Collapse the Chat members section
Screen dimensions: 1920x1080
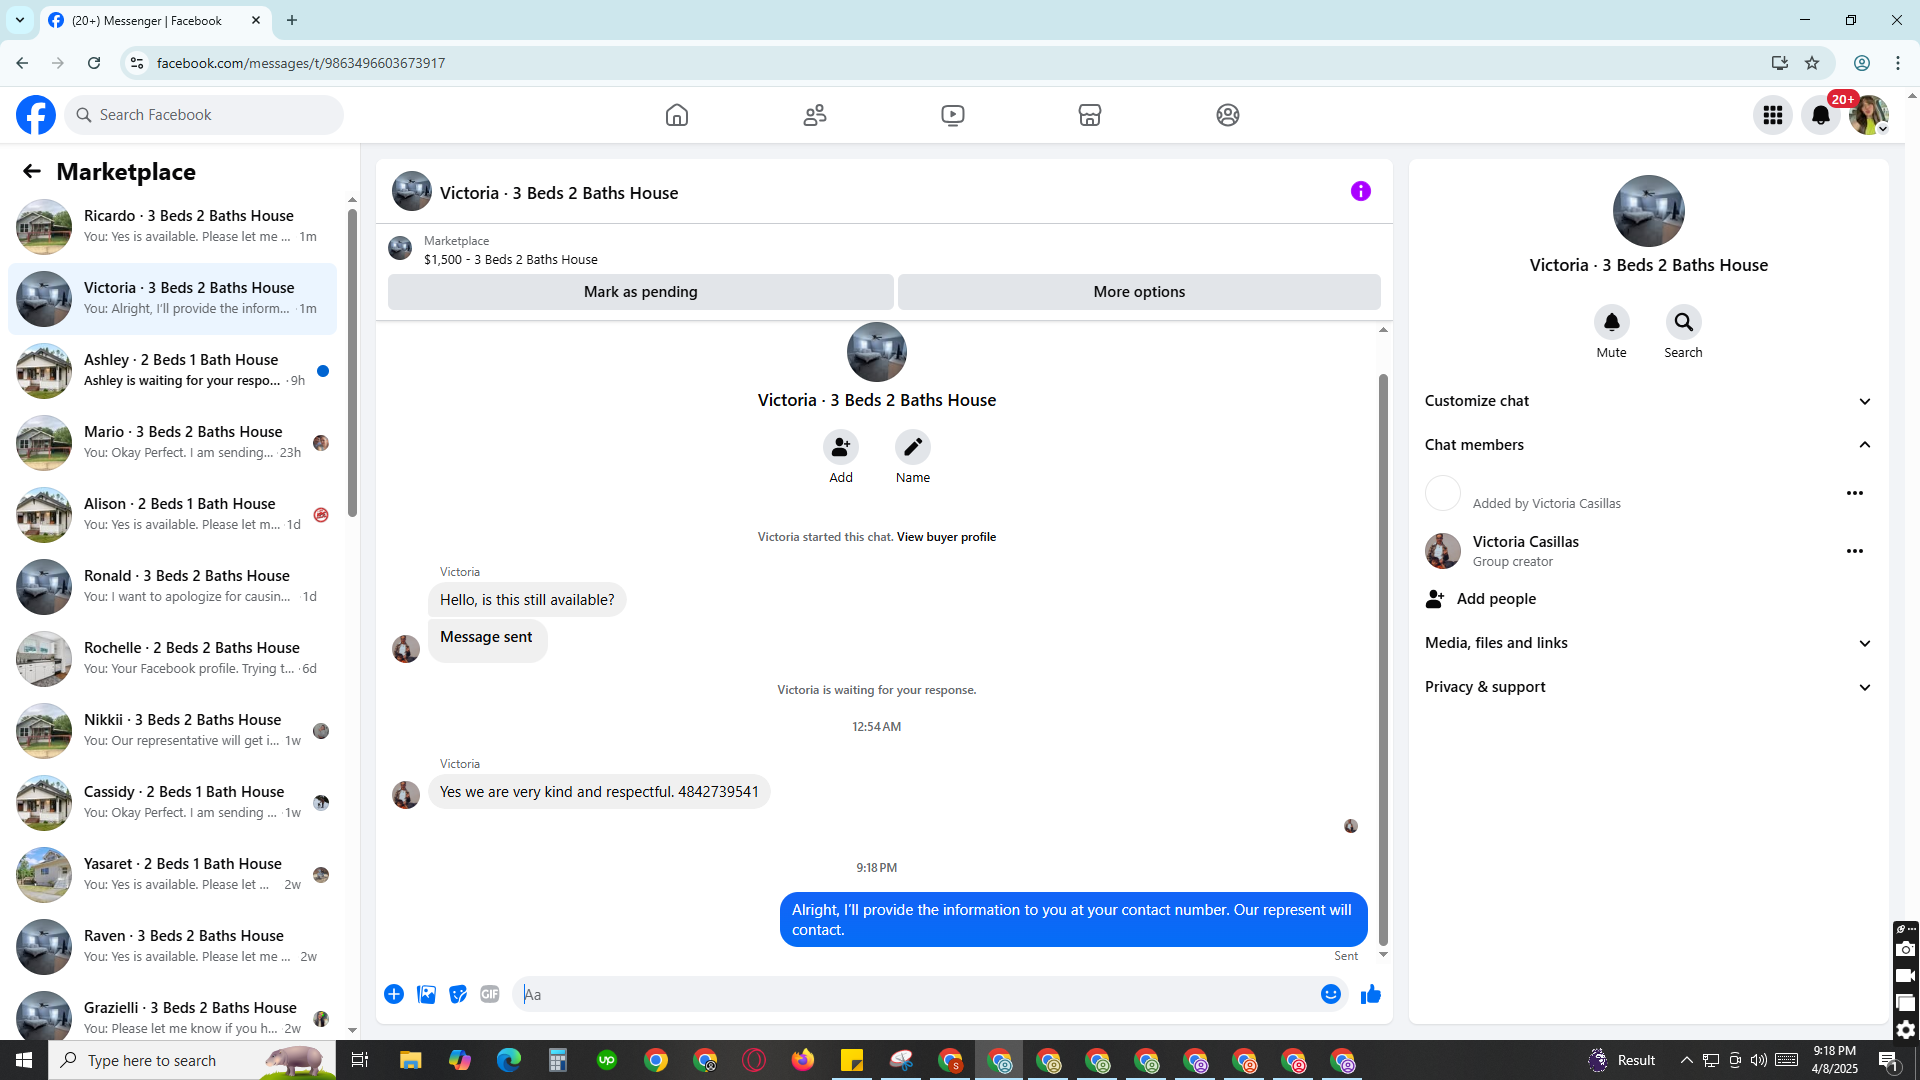pos(1647,445)
